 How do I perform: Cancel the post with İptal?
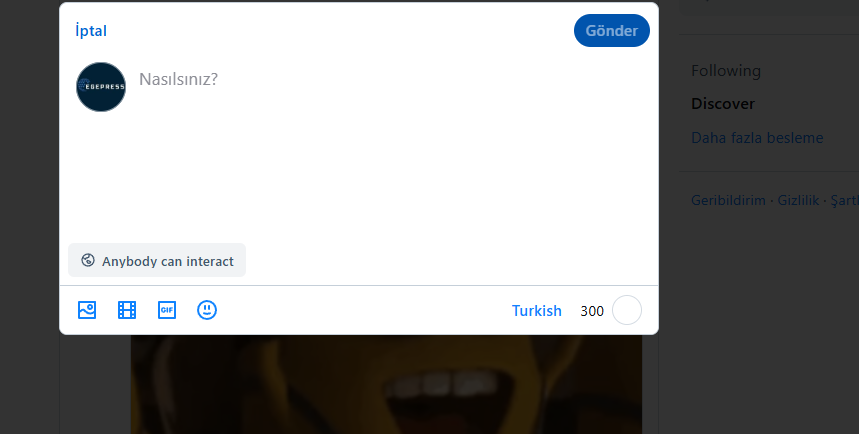(91, 31)
